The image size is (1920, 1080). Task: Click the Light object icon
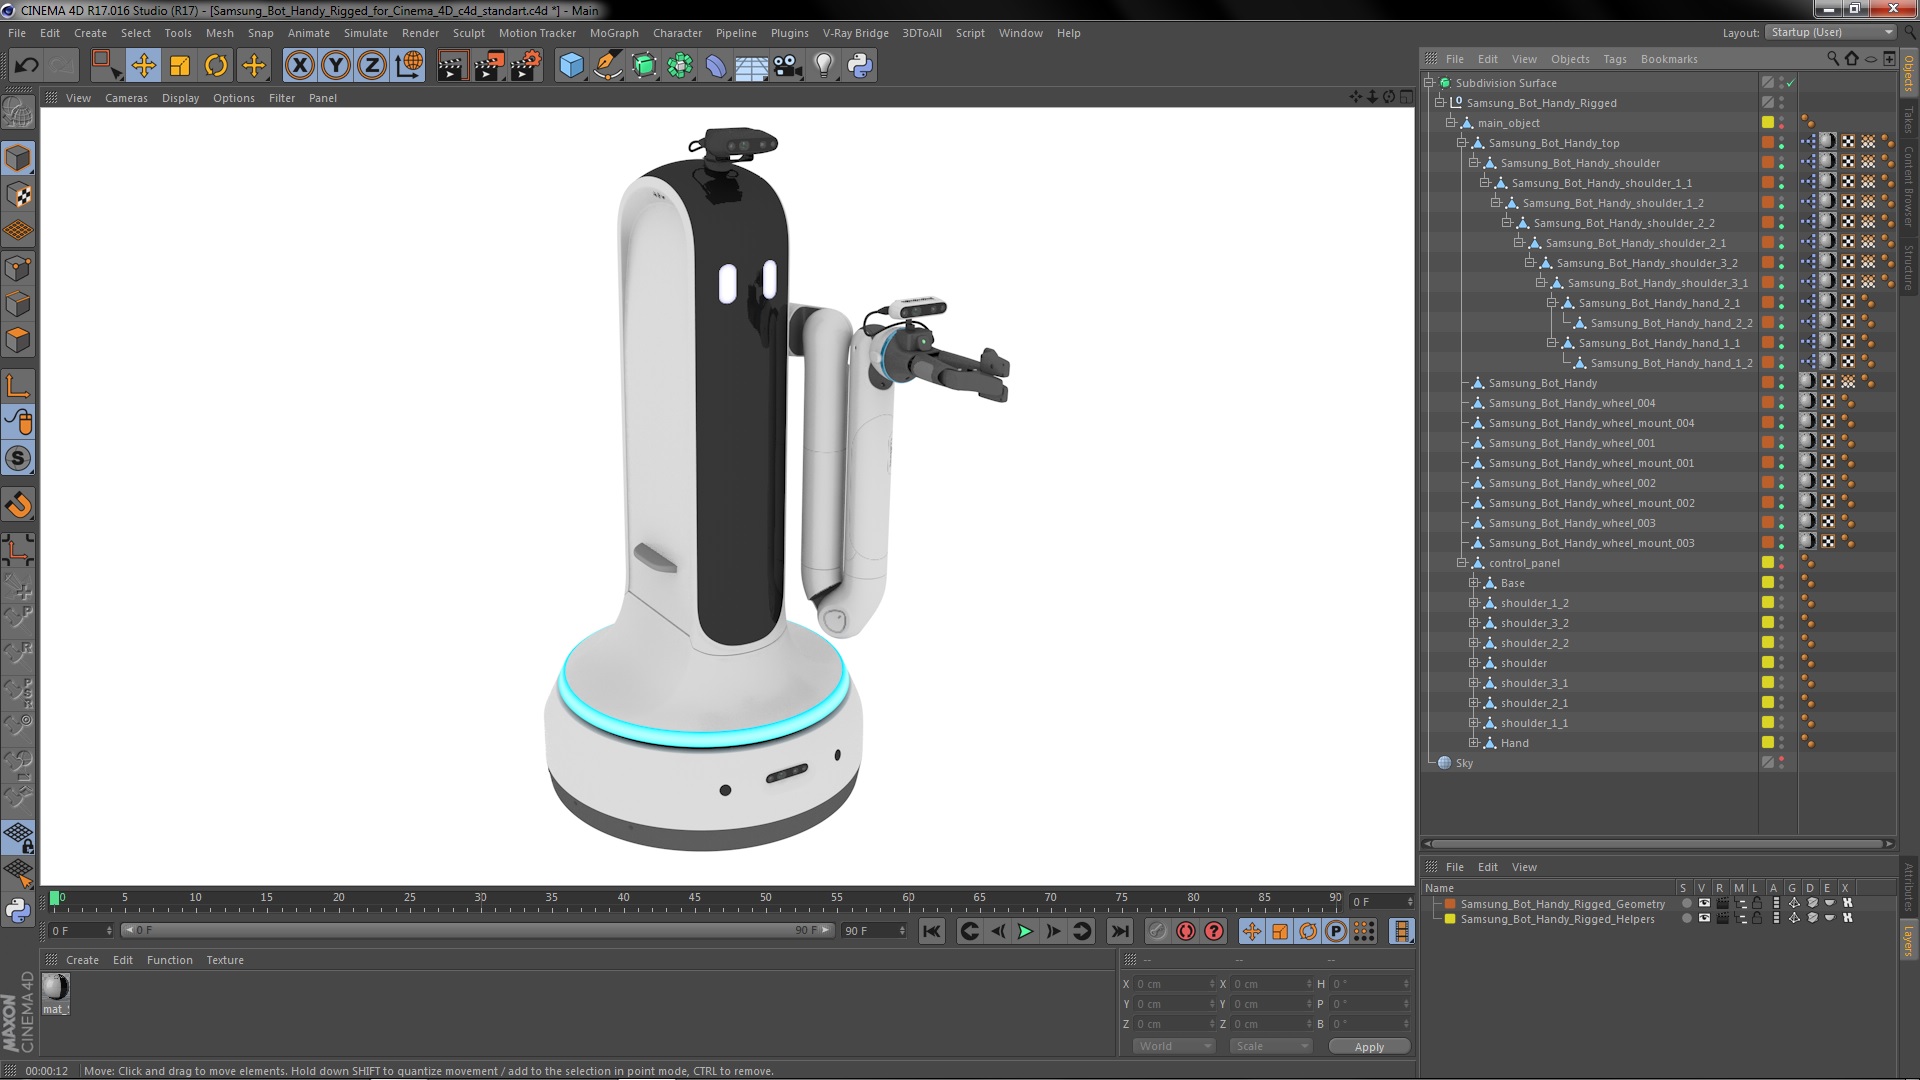(823, 66)
